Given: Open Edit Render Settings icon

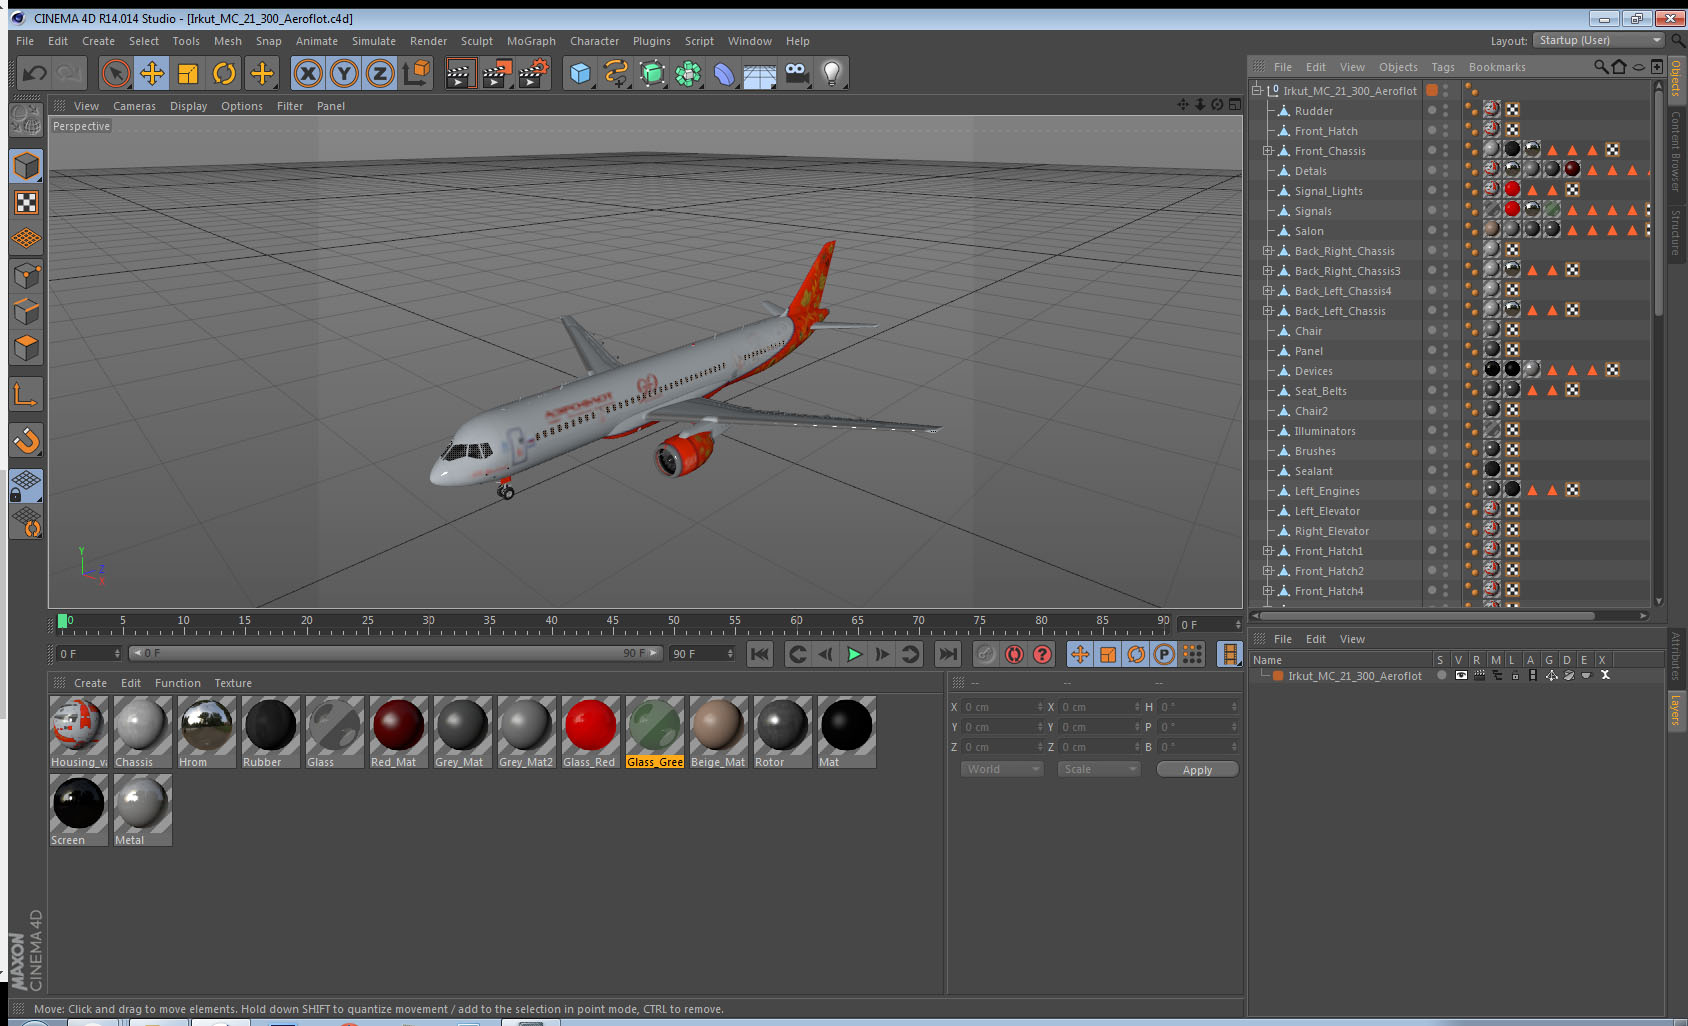Looking at the screenshot, I should tap(533, 73).
